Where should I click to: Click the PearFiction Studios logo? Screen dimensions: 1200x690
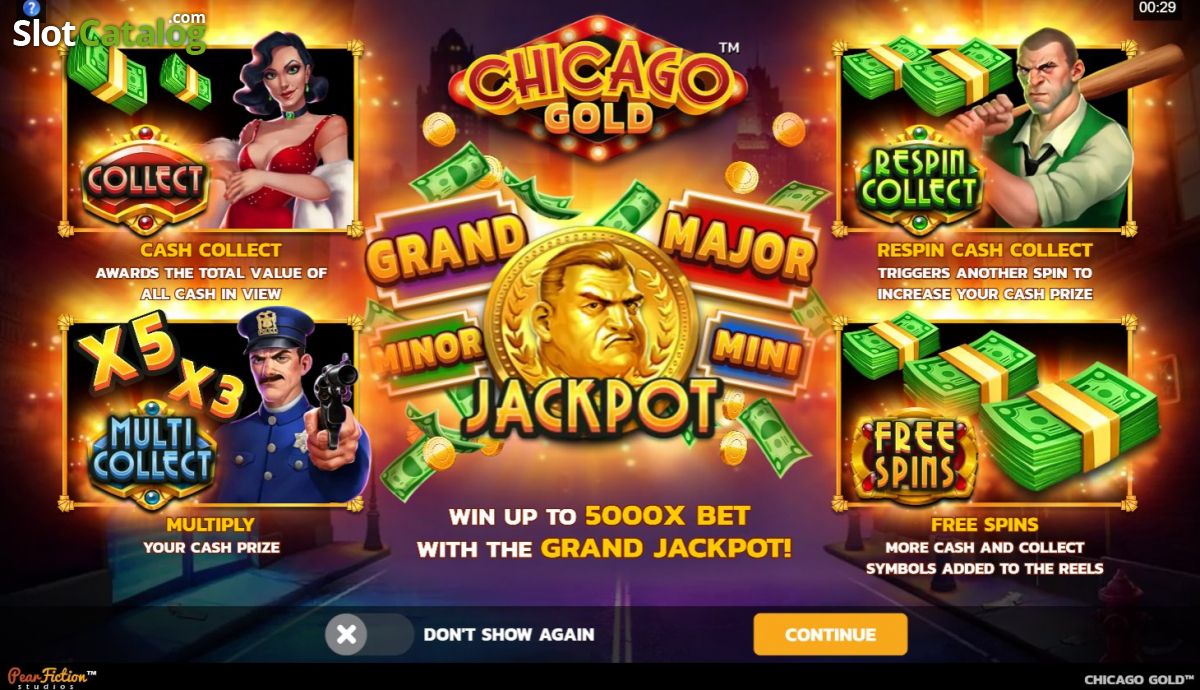pyautogui.click(x=48, y=679)
